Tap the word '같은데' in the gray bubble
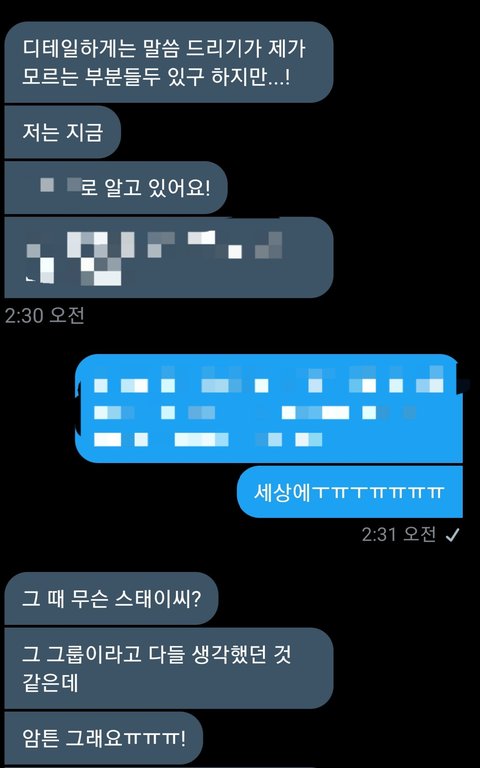This screenshot has height=768, width=480. [50, 683]
